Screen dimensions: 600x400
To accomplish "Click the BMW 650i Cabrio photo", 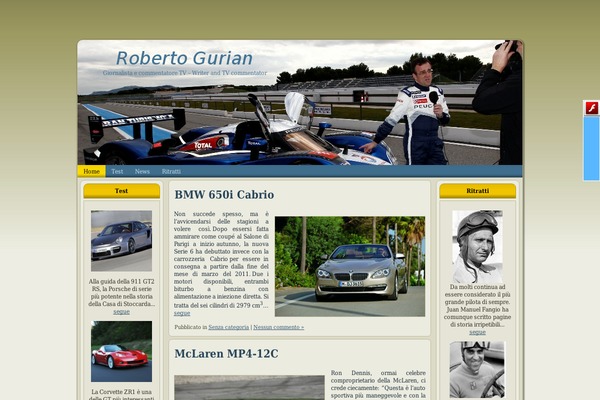I will point(350,266).
